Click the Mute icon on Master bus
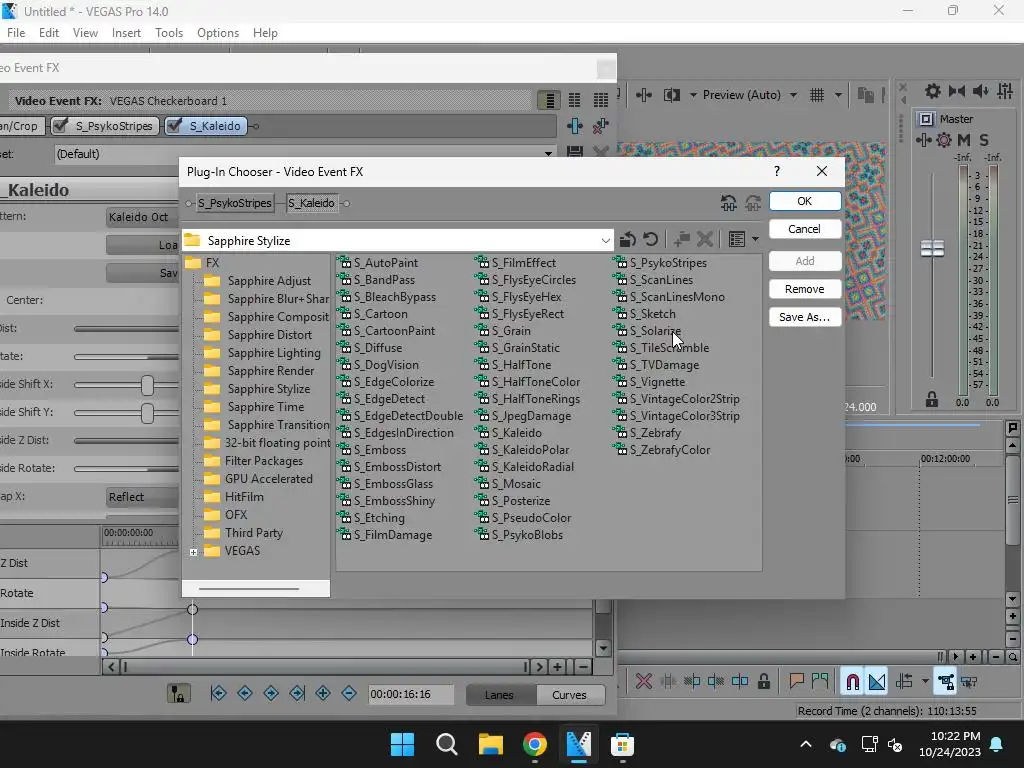The image size is (1024, 768). [x=963, y=140]
